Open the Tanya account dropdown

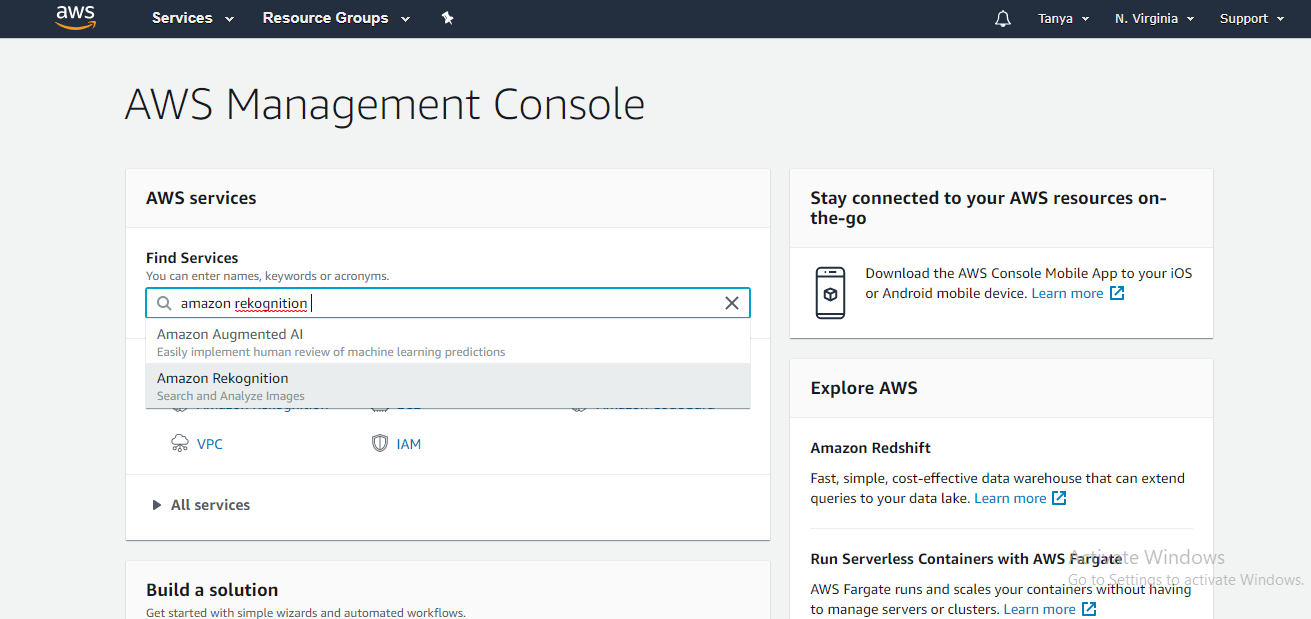pos(1063,19)
